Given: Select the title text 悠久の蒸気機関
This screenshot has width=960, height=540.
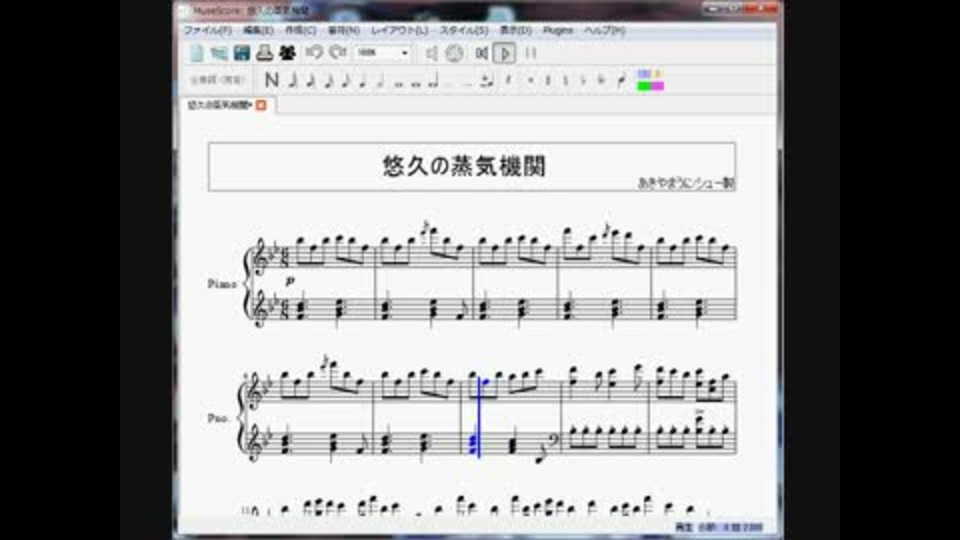Looking at the screenshot, I should point(464,166).
